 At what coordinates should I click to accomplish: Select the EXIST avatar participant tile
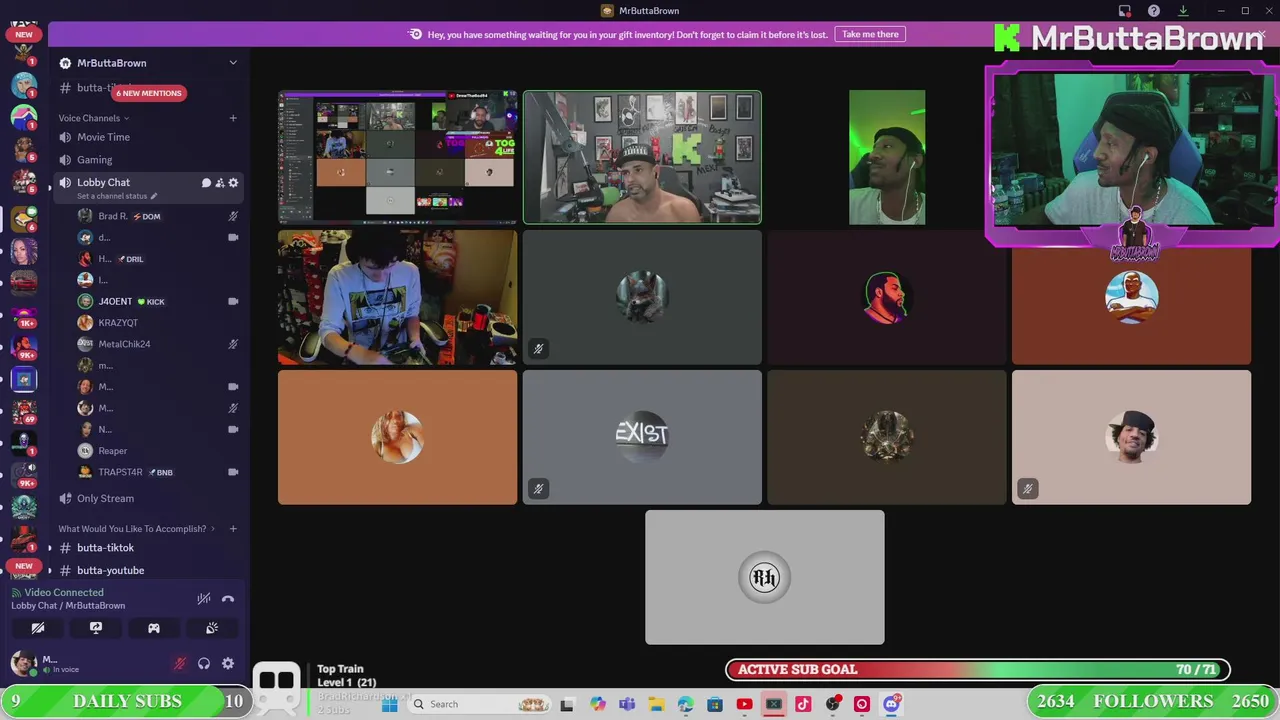tap(642, 437)
